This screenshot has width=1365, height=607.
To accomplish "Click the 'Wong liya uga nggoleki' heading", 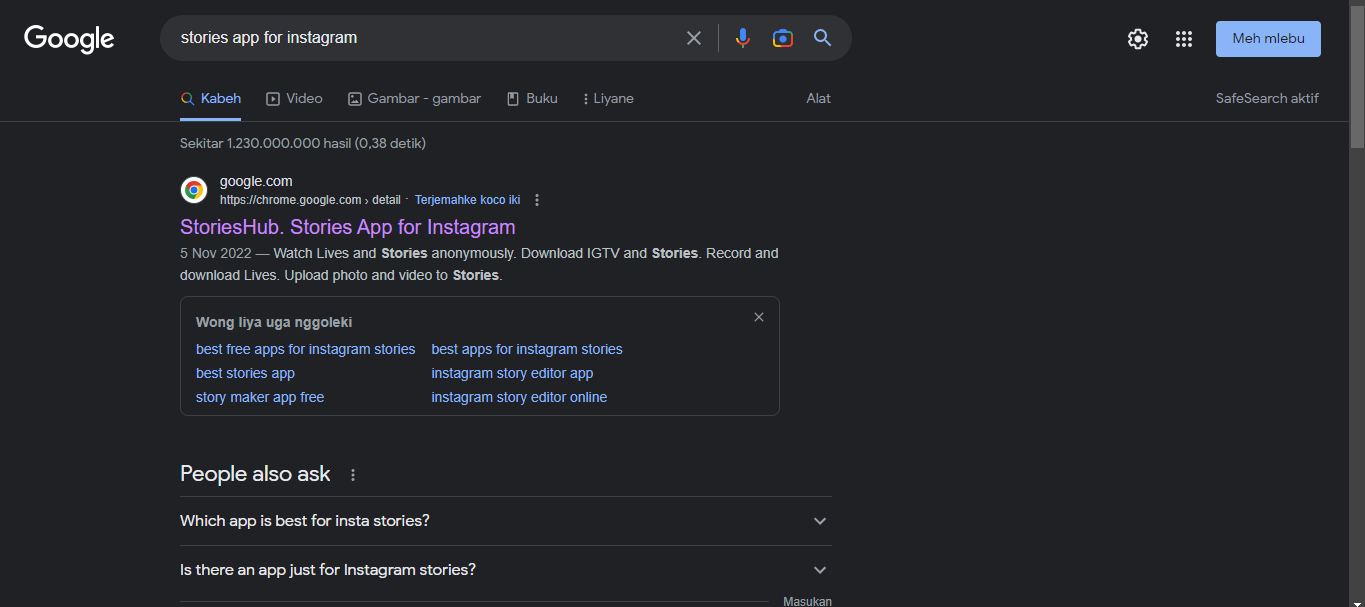I will coord(274,322).
